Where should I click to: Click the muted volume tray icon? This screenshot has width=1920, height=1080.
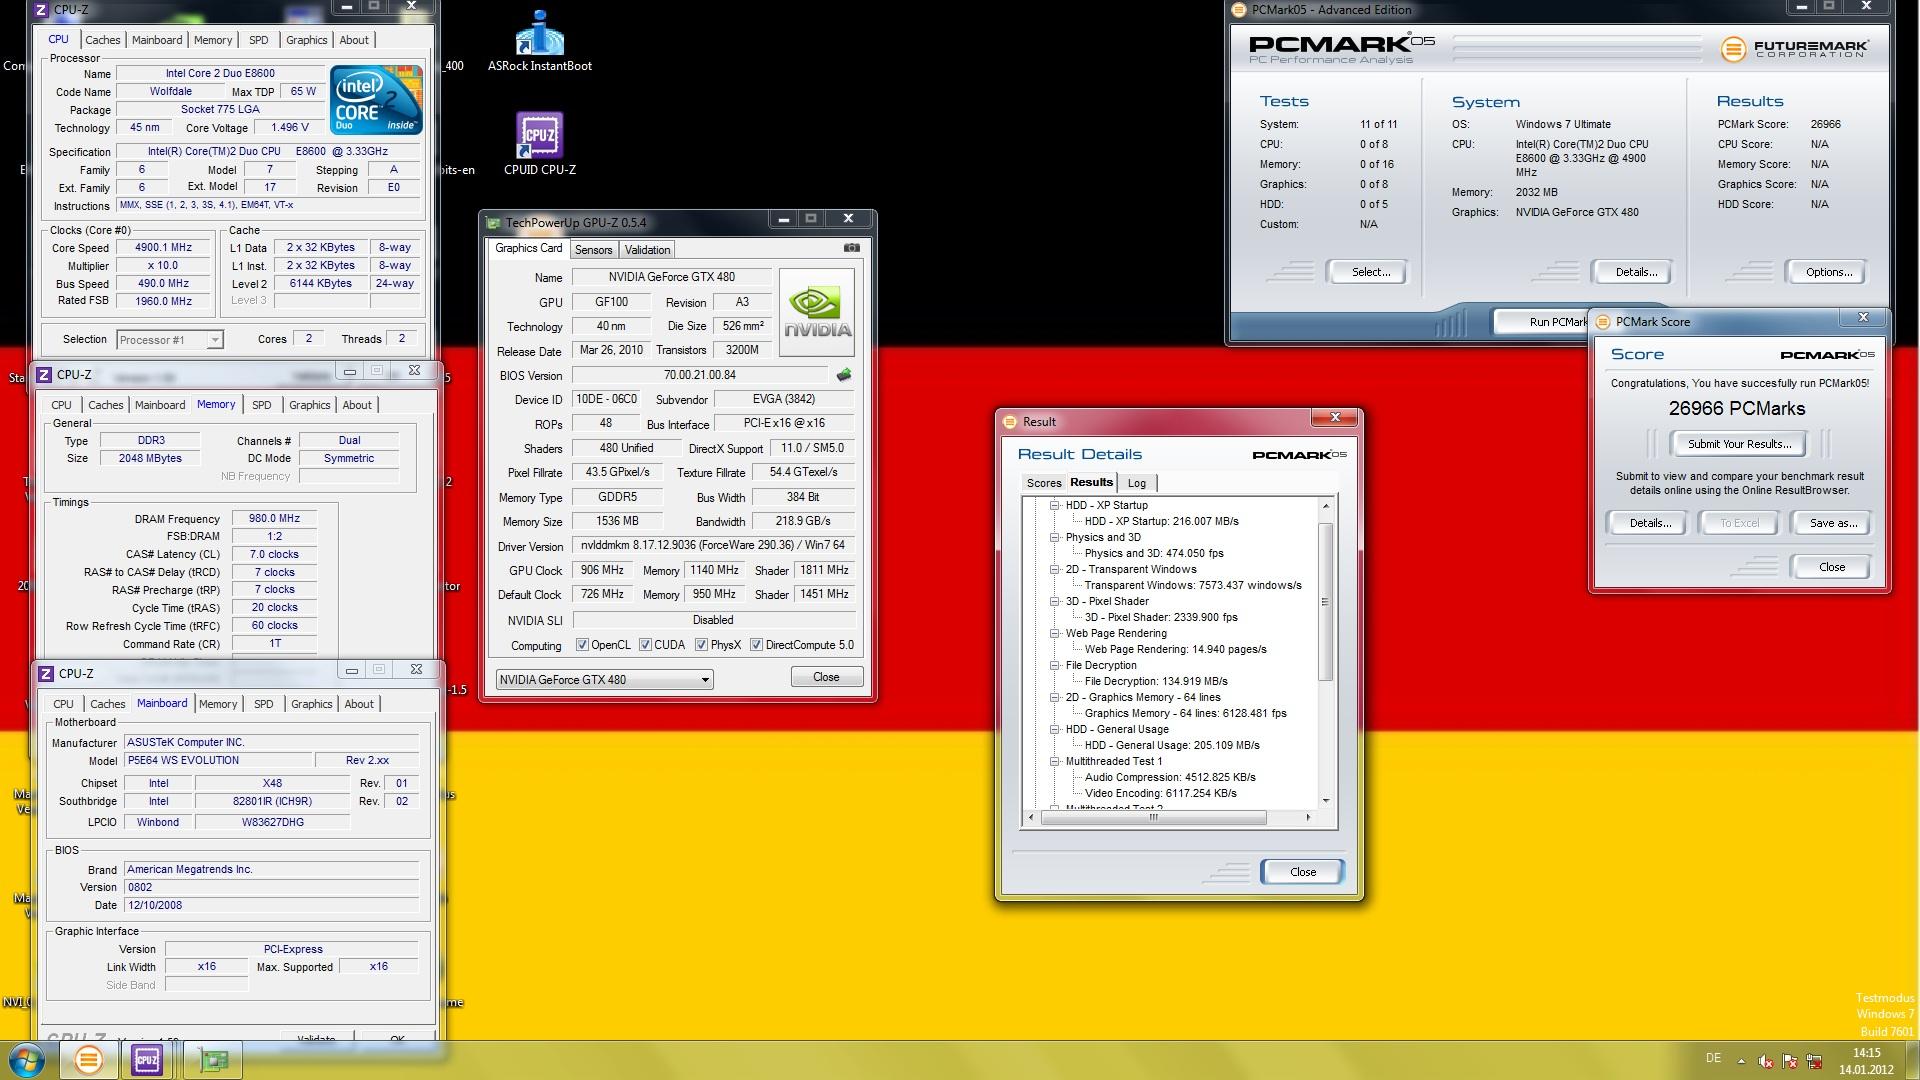coord(1766,1061)
